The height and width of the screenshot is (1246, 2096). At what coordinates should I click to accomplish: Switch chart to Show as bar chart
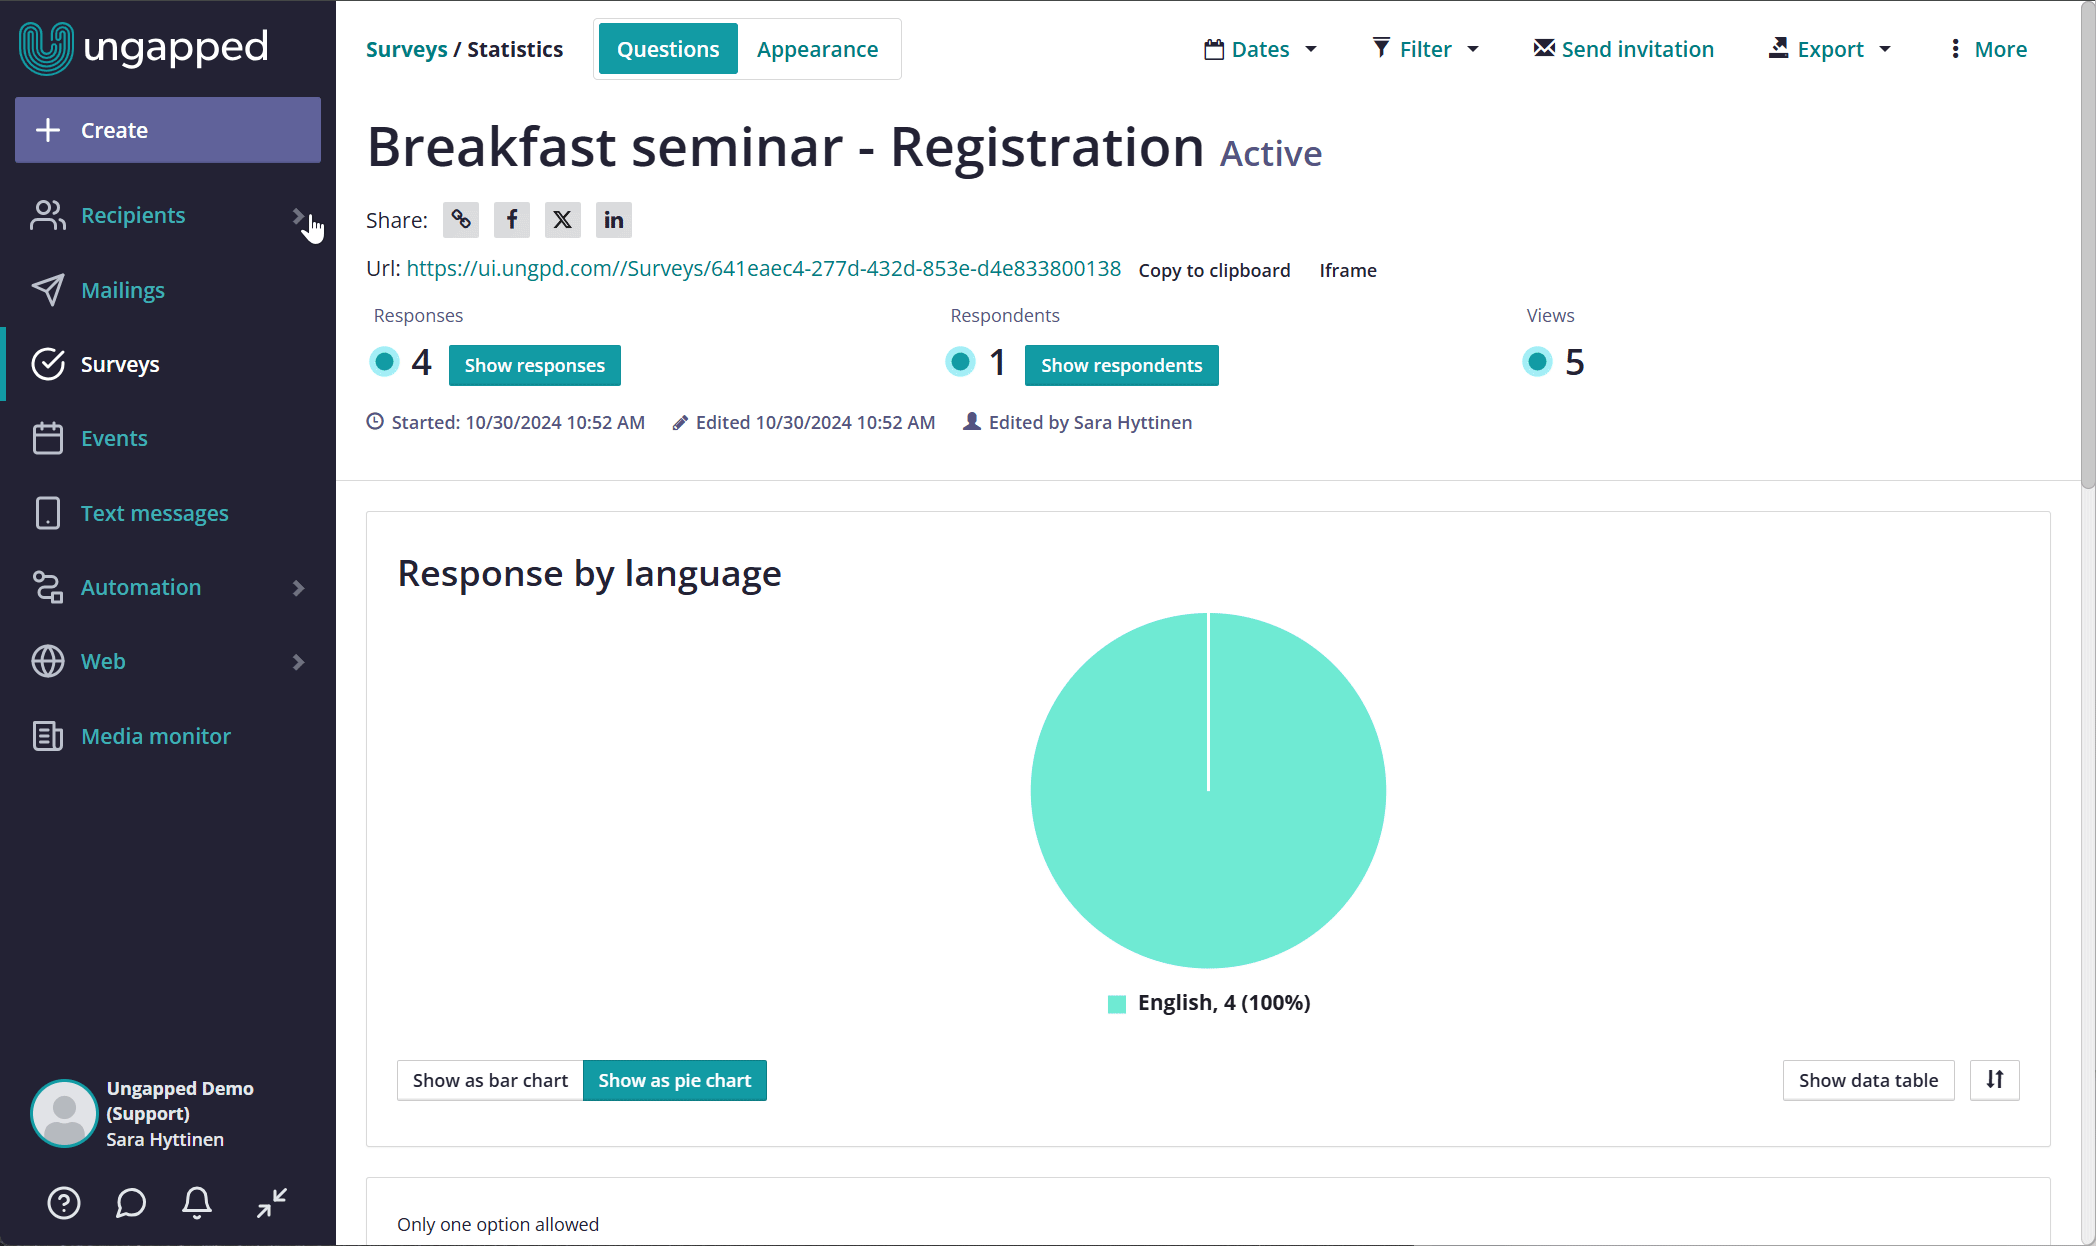point(490,1080)
